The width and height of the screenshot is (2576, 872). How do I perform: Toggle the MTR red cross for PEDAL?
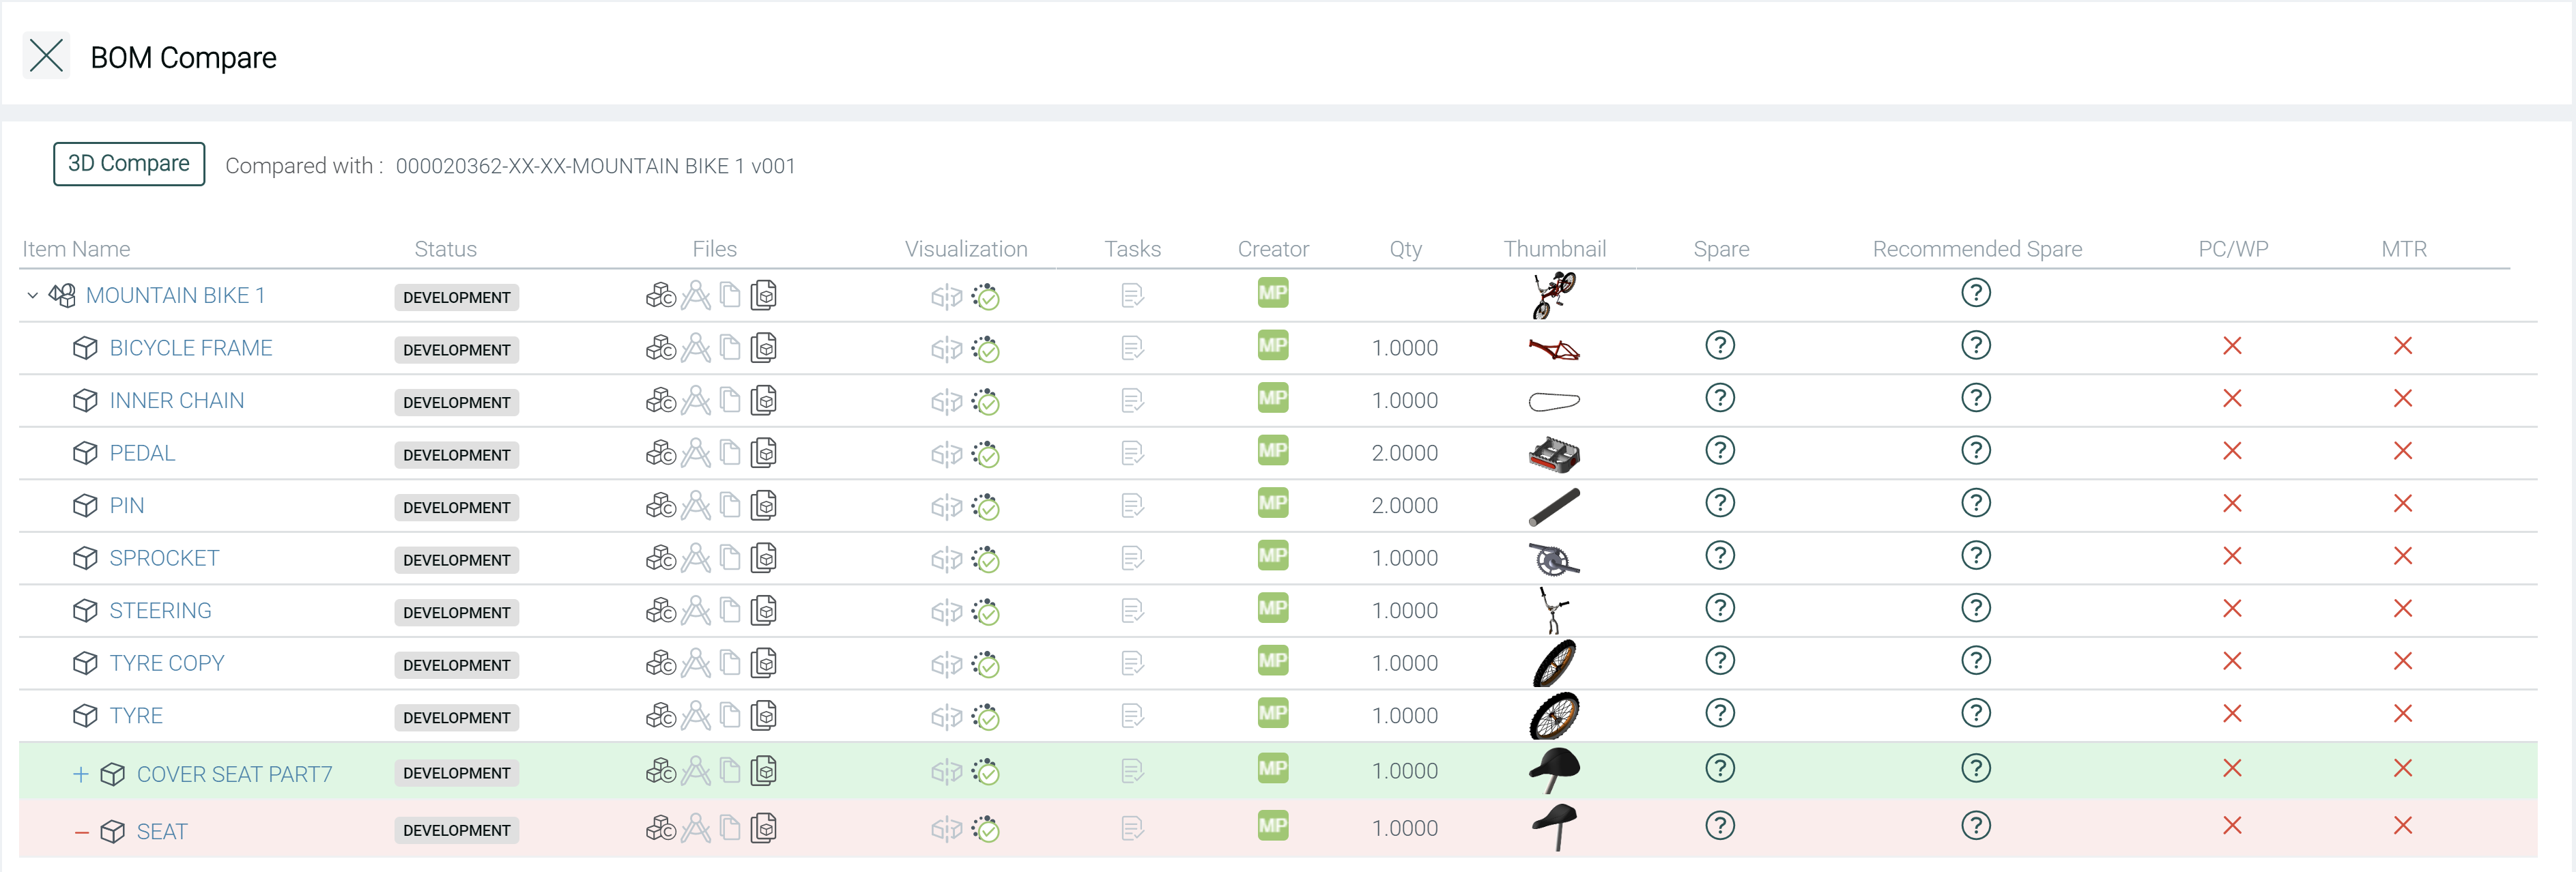coord(2403,451)
